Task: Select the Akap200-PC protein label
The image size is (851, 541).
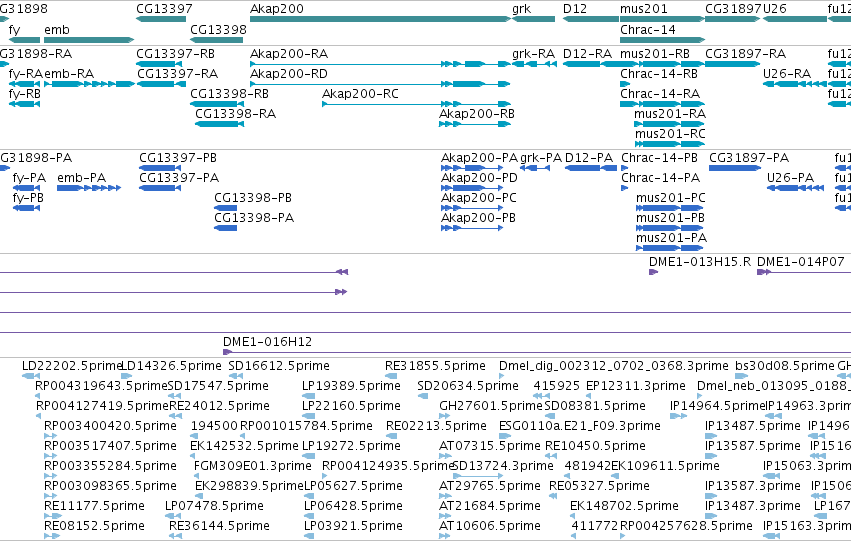Action: (479, 198)
